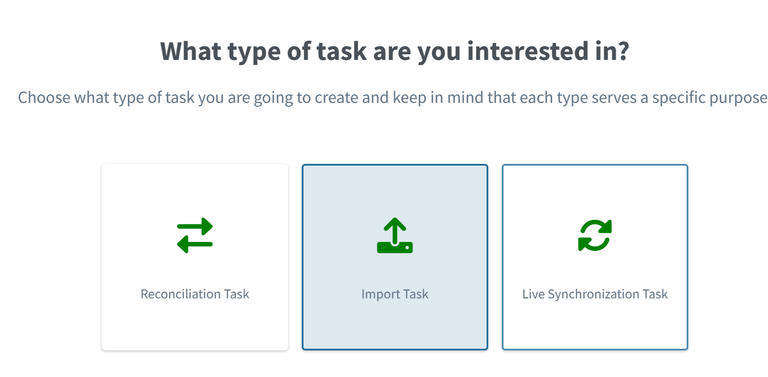Select the Reconciliation Task card
Screen dimensions: 768x377
coord(195,257)
